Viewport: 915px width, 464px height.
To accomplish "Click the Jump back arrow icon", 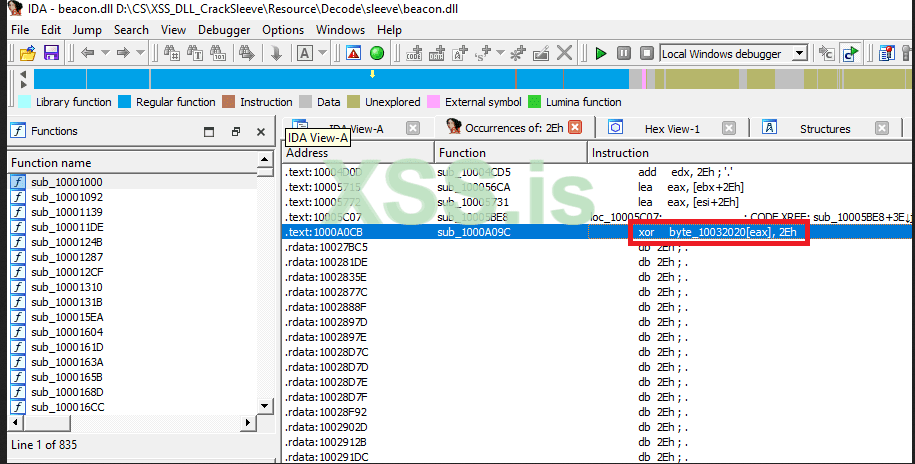I will click(87, 53).
